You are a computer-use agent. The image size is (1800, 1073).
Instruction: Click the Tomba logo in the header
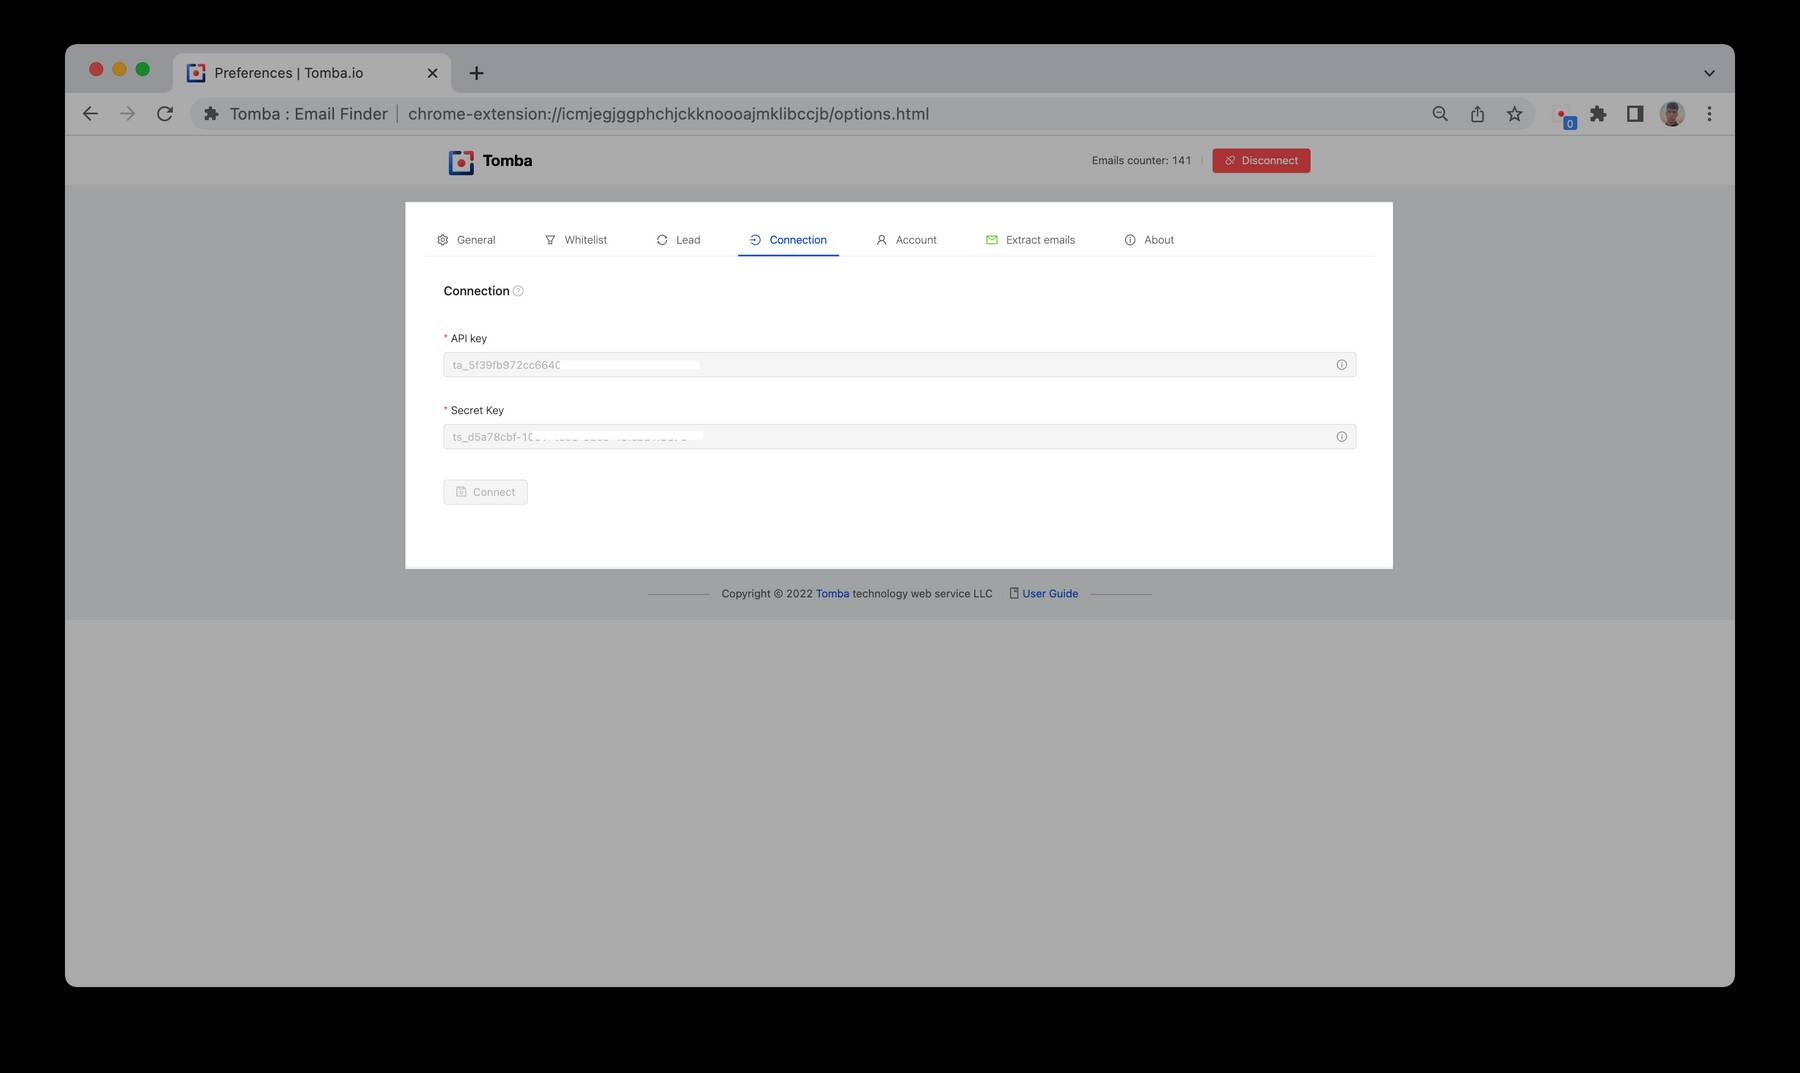(x=490, y=161)
